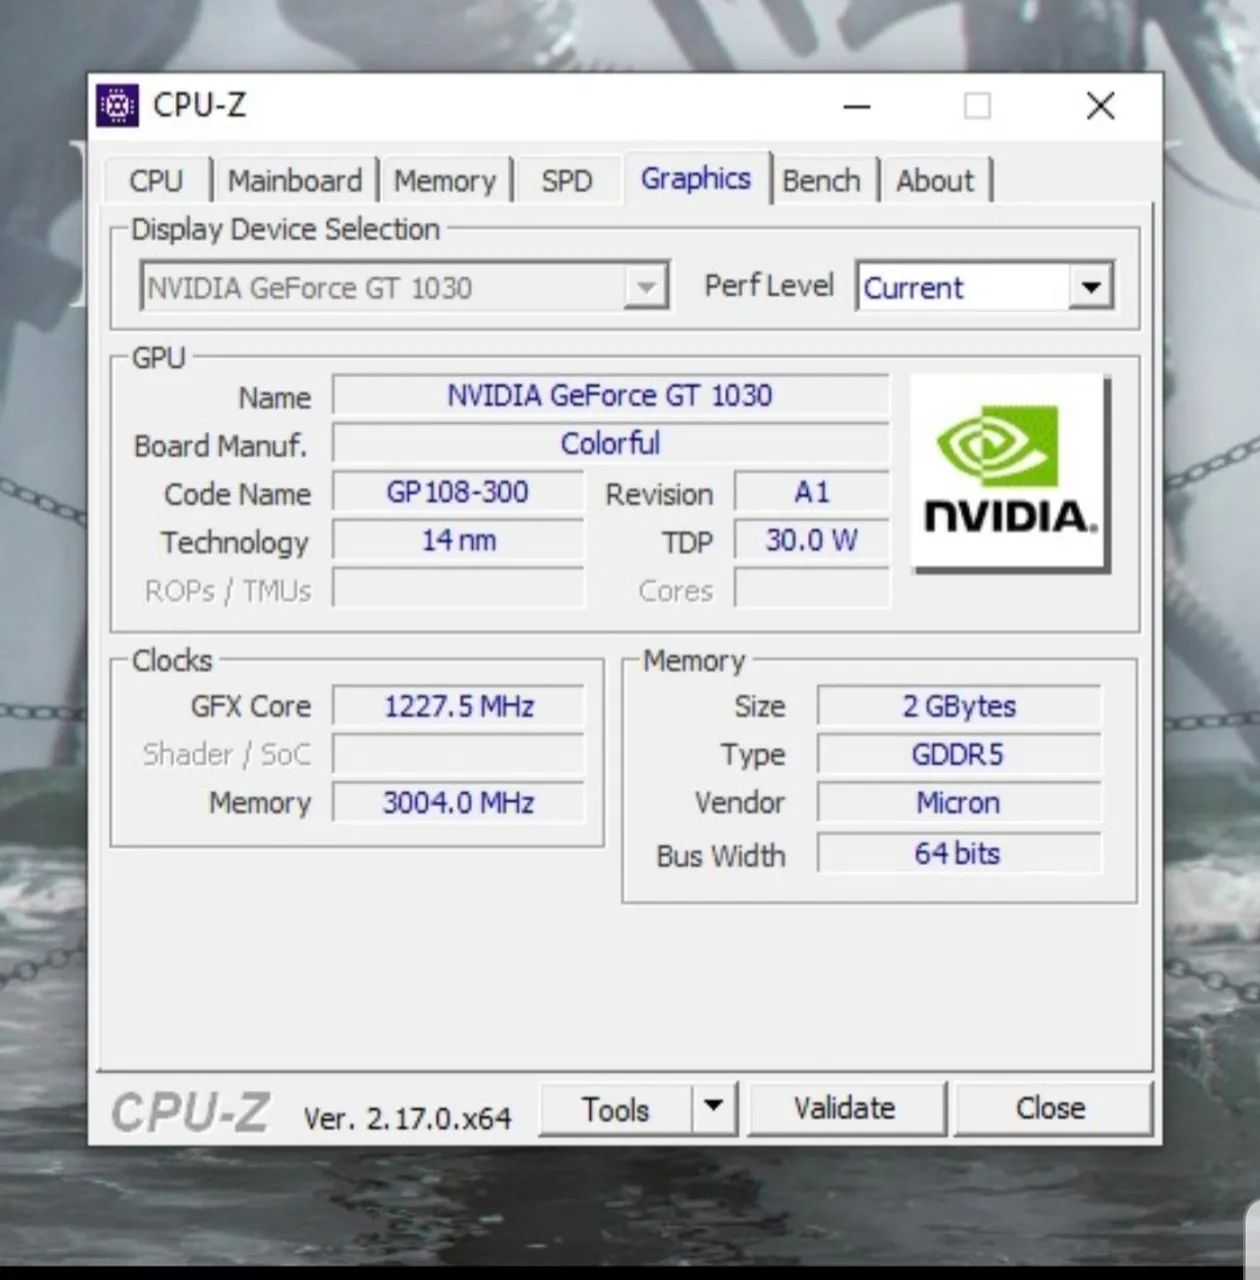Click the Technology label

point(235,543)
